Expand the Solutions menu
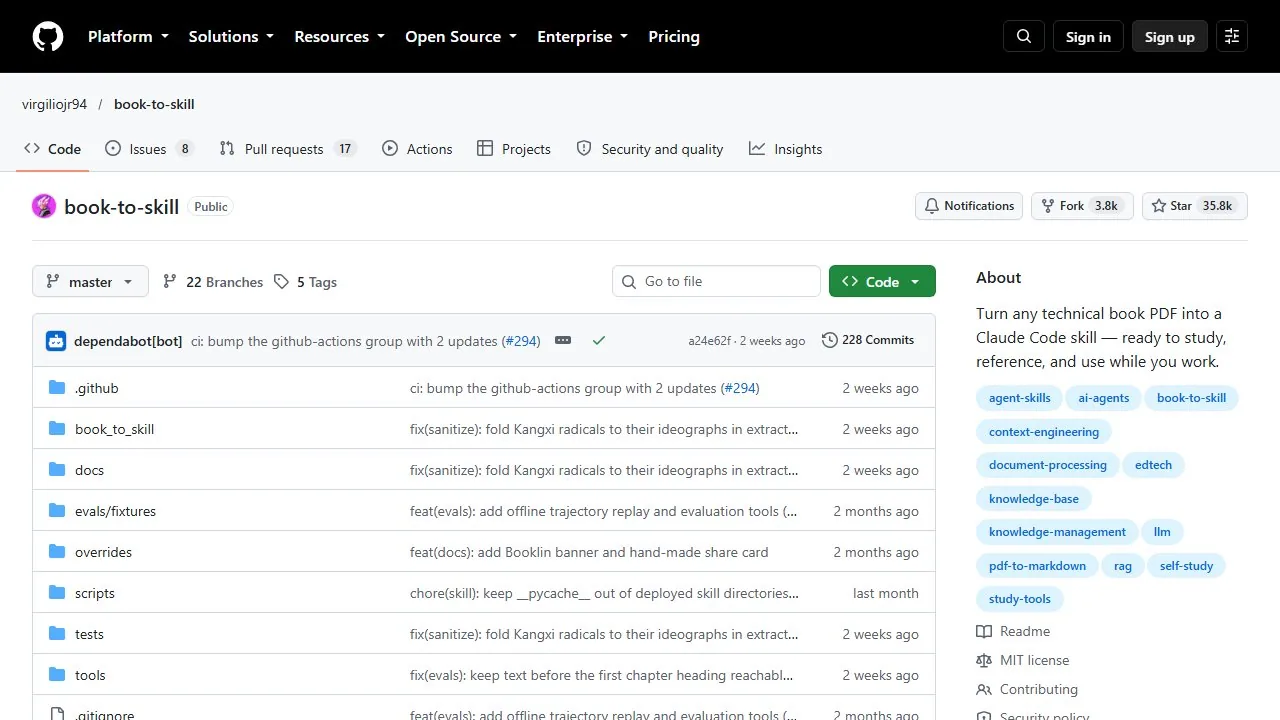The width and height of the screenshot is (1280, 720). pyautogui.click(x=231, y=36)
